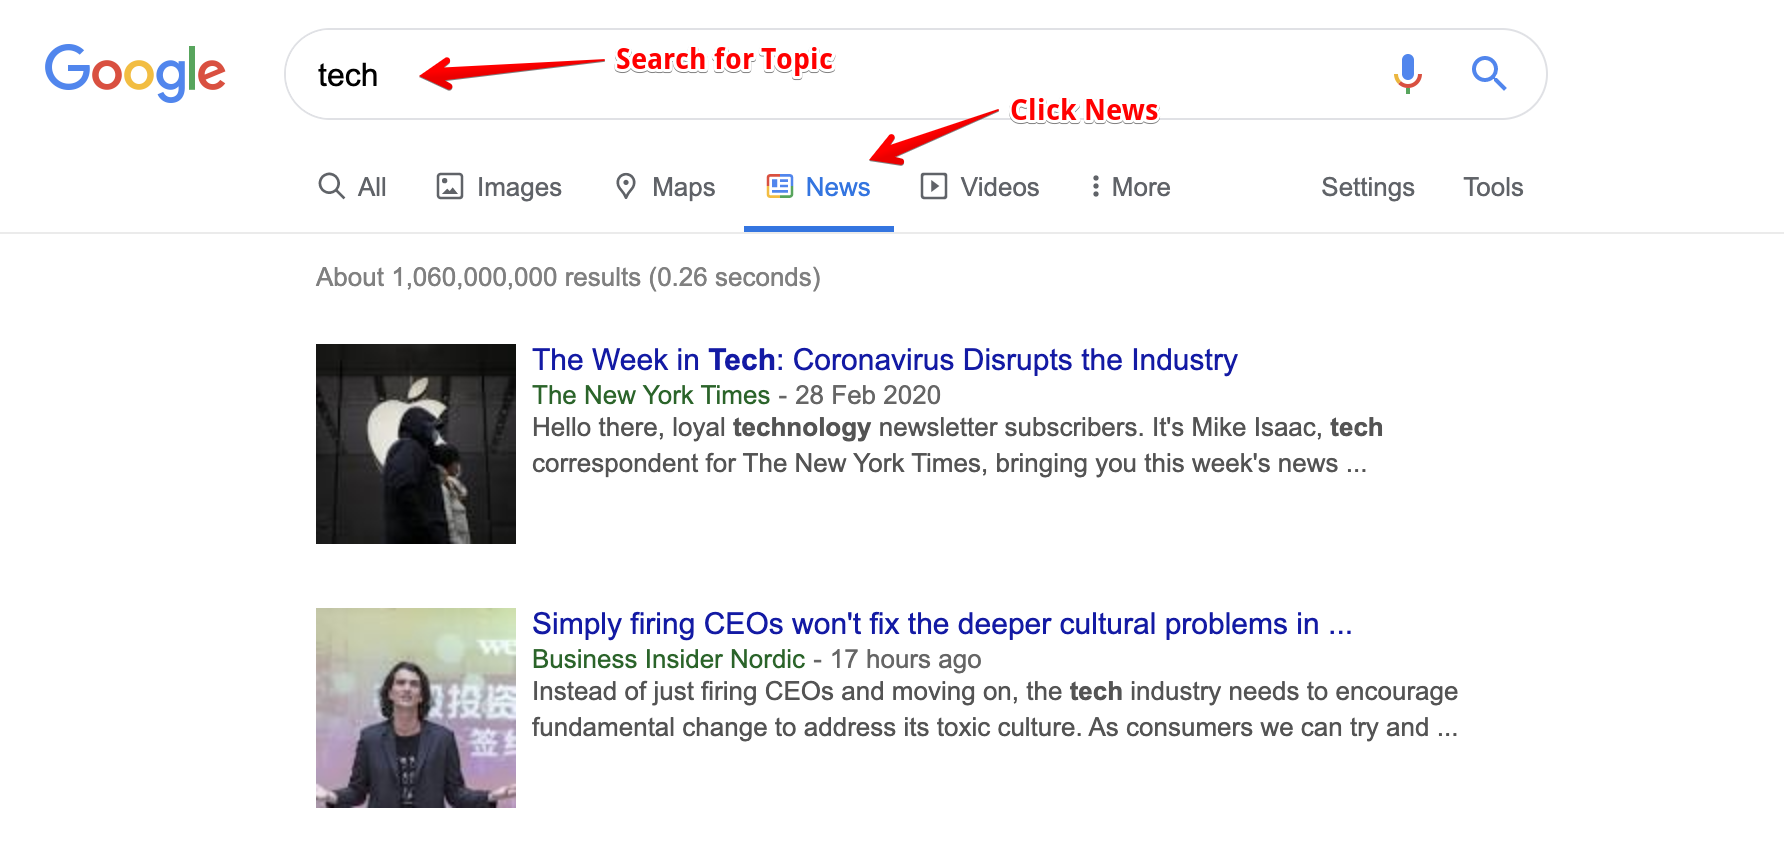Switch to the Videos tab

click(x=999, y=187)
